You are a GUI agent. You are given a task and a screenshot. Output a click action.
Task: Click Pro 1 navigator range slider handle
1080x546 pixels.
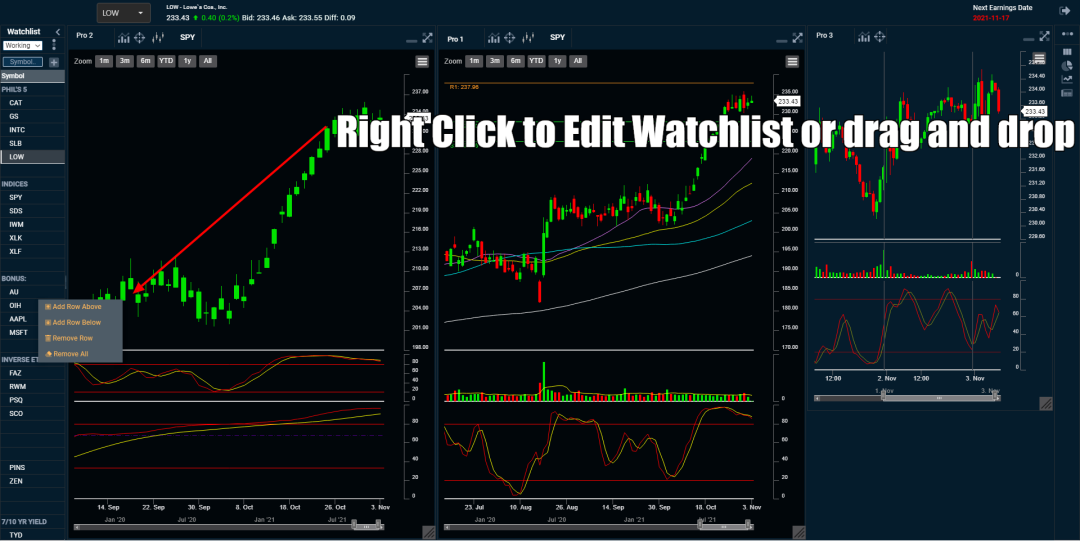pos(726,527)
